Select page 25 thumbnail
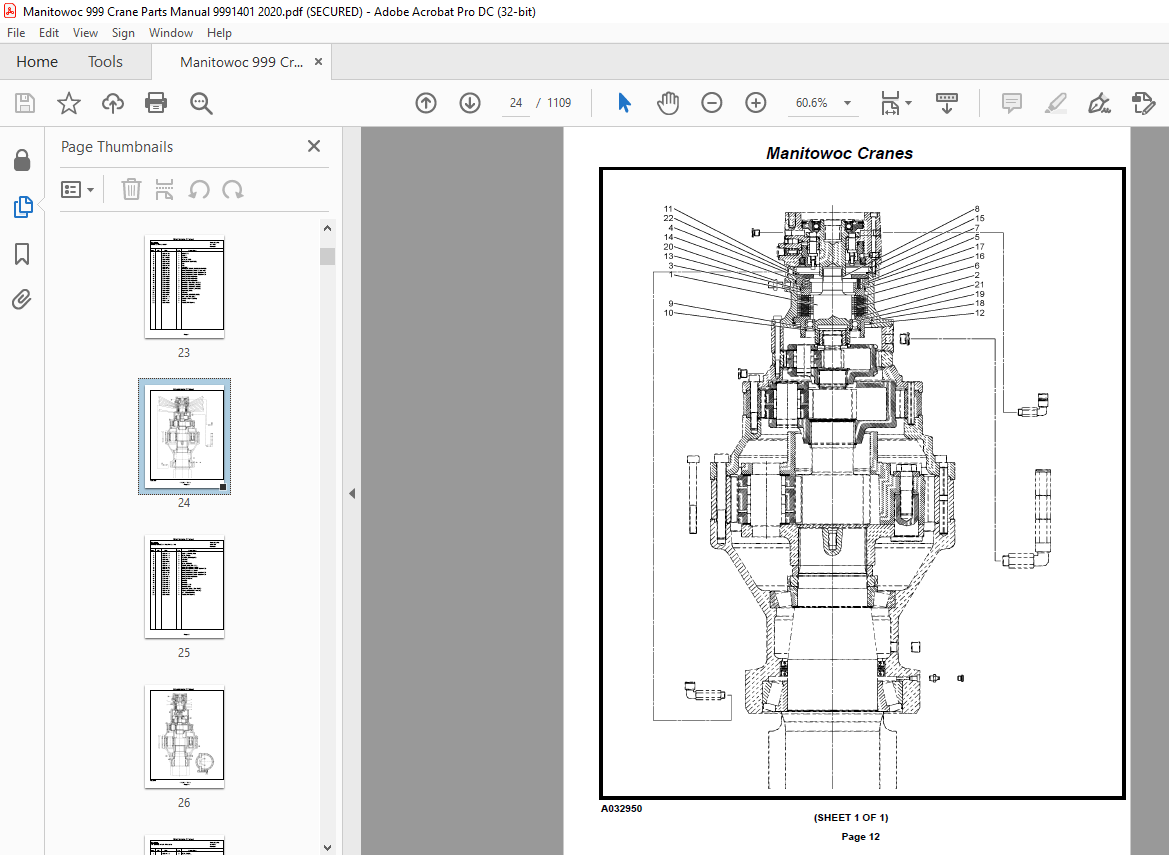 click(184, 587)
